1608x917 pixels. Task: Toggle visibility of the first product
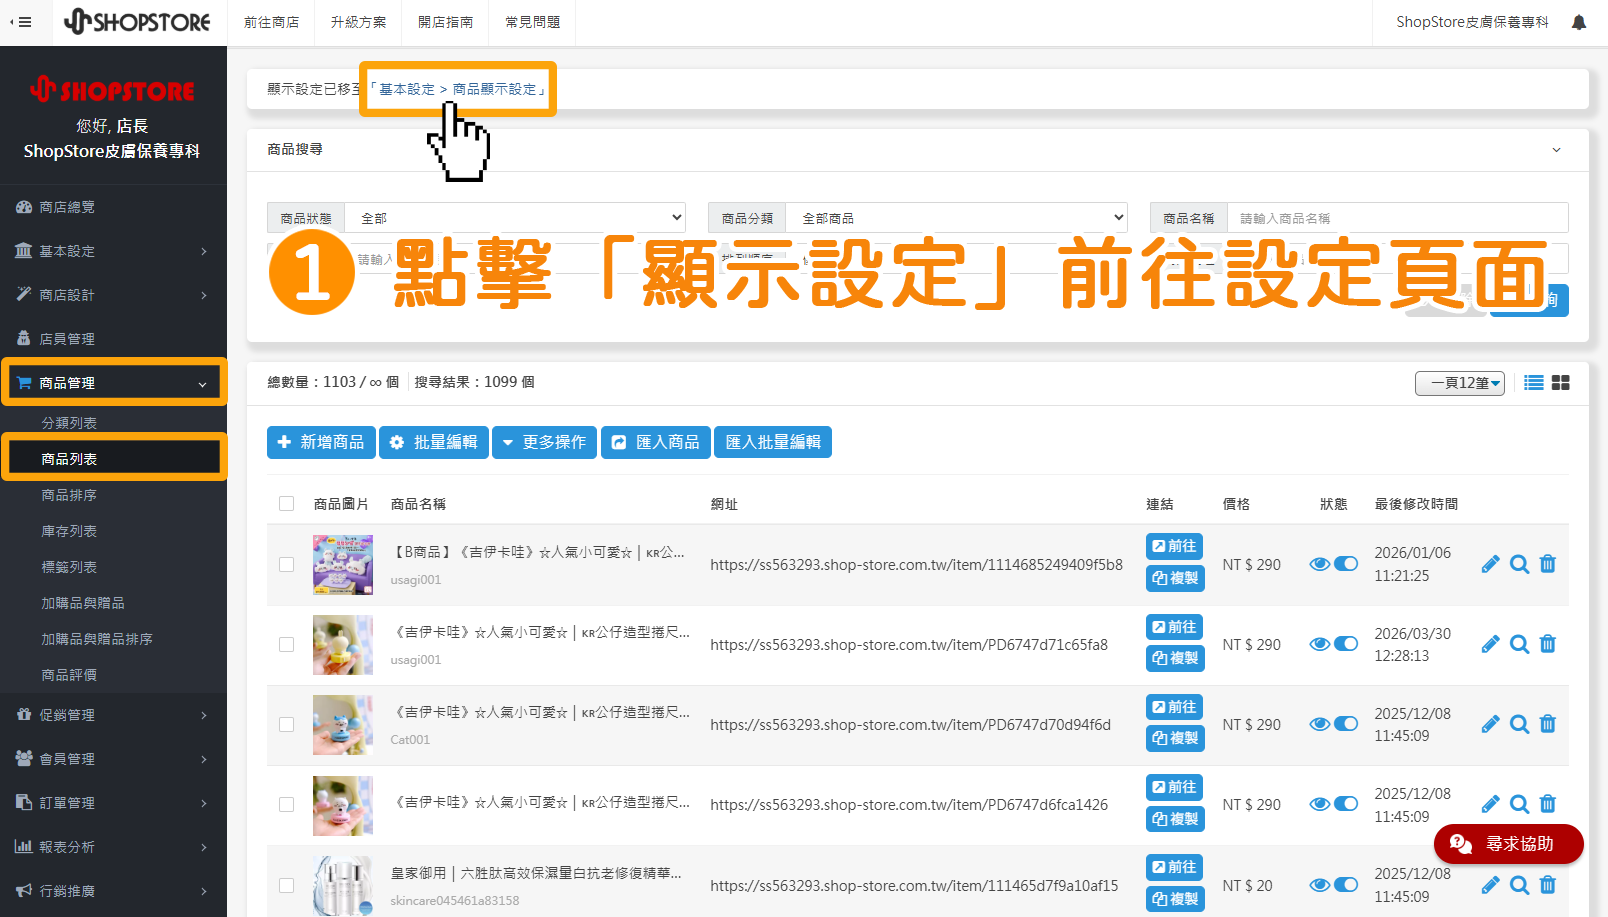click(x=1345, y=563)
